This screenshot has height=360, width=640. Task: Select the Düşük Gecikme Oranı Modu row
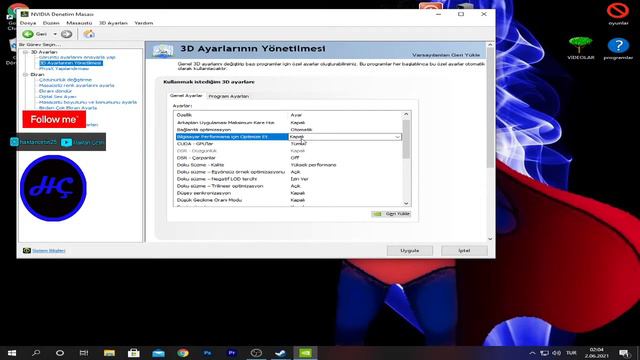[x=288, y=200]
